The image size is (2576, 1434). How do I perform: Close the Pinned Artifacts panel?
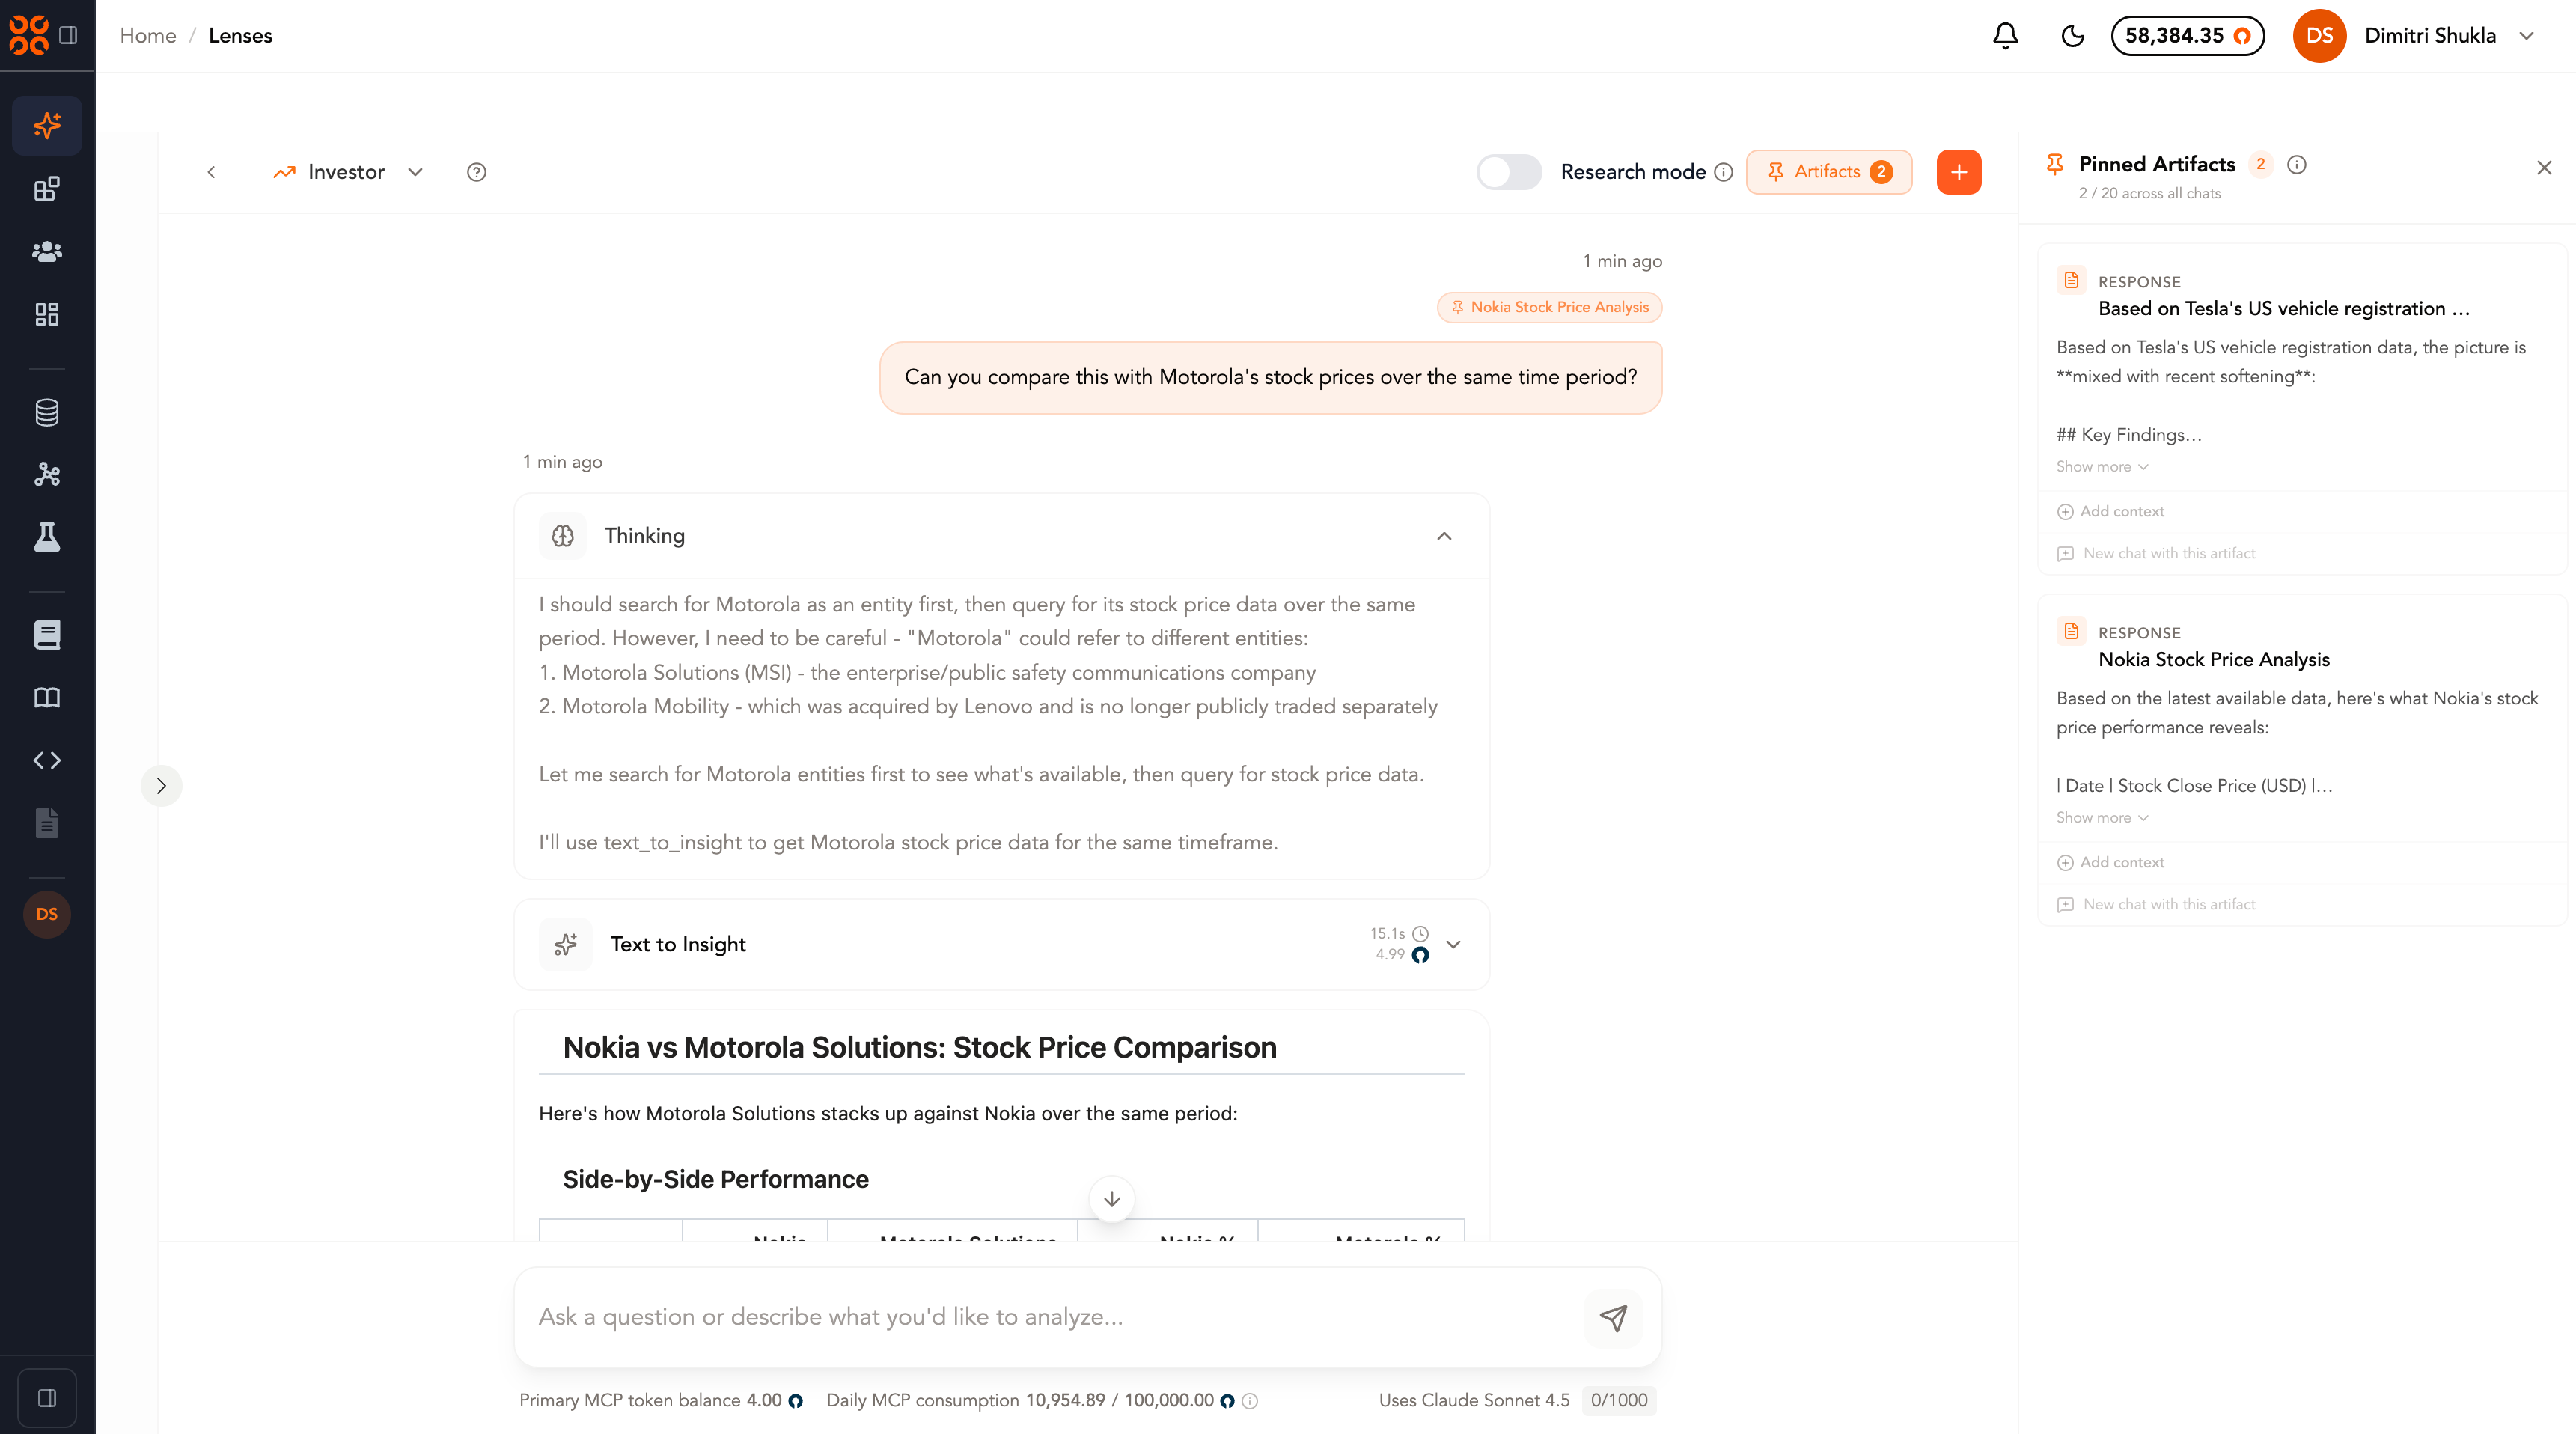pos(2544,168)
